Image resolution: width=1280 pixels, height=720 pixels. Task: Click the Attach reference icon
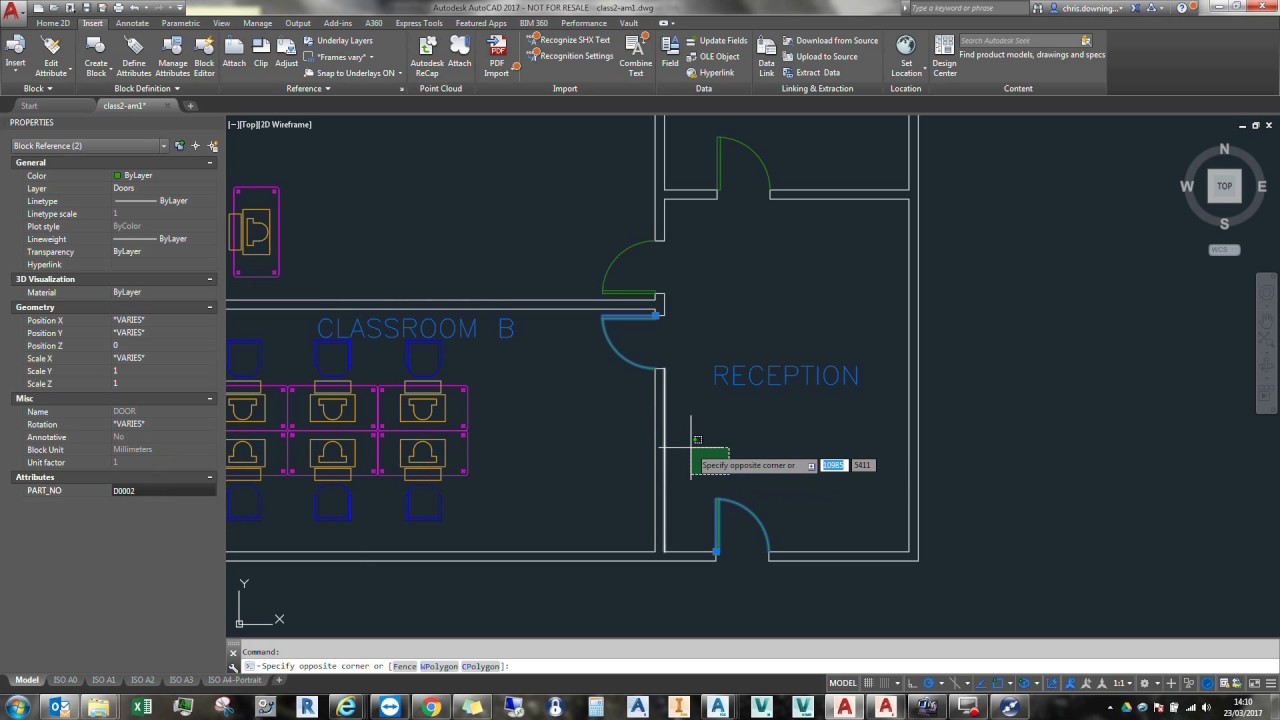pyautogui.click(x=234, y=52)
